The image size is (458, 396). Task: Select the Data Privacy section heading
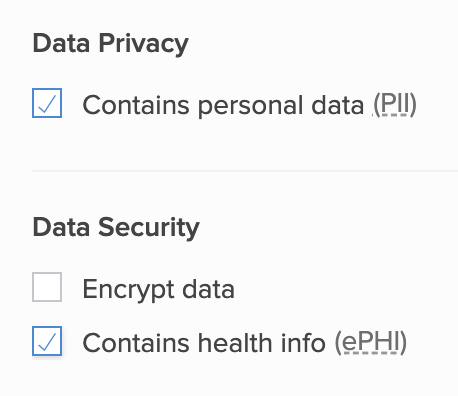pyautogui.click(x=111, y=44)
